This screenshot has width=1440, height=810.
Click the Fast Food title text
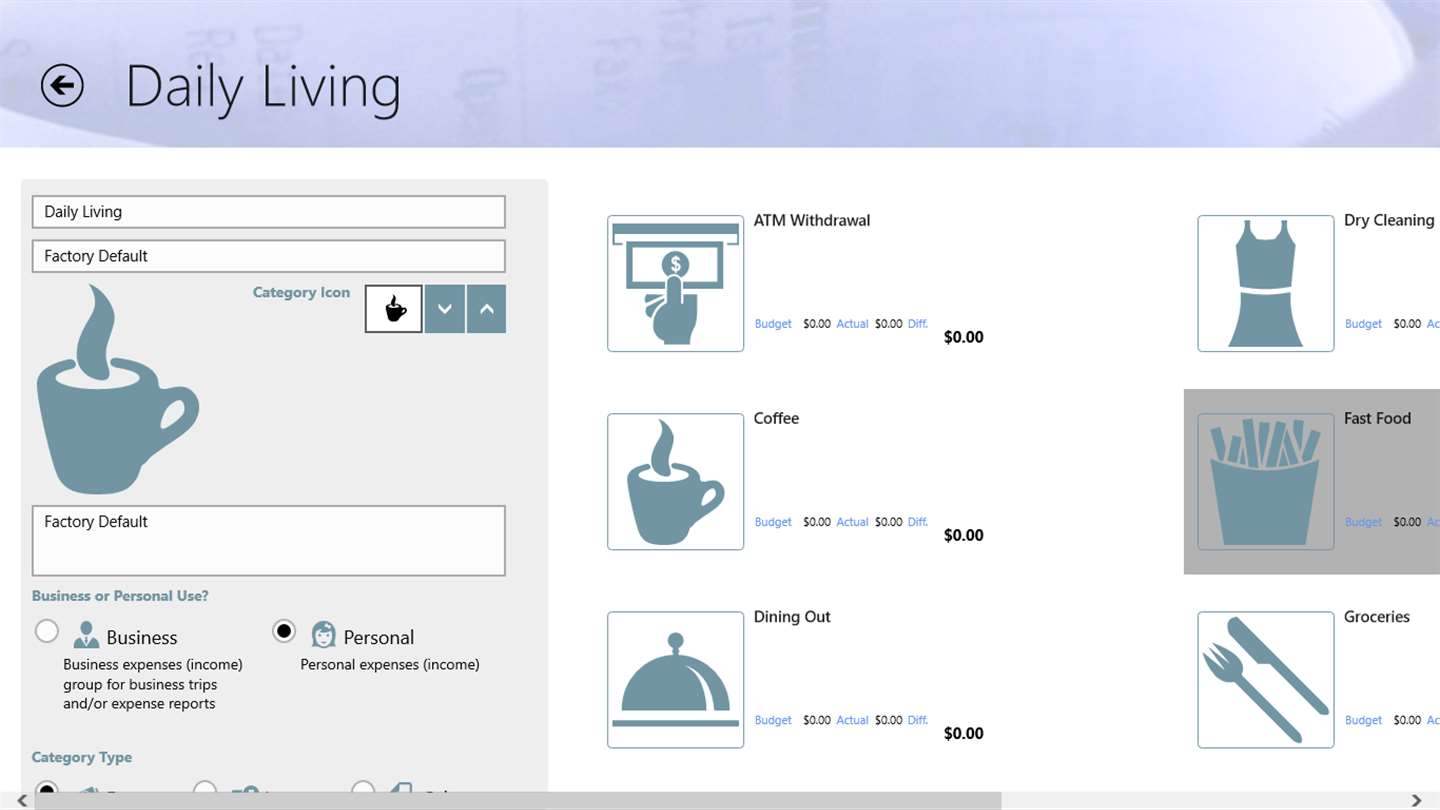[1377, 418]
